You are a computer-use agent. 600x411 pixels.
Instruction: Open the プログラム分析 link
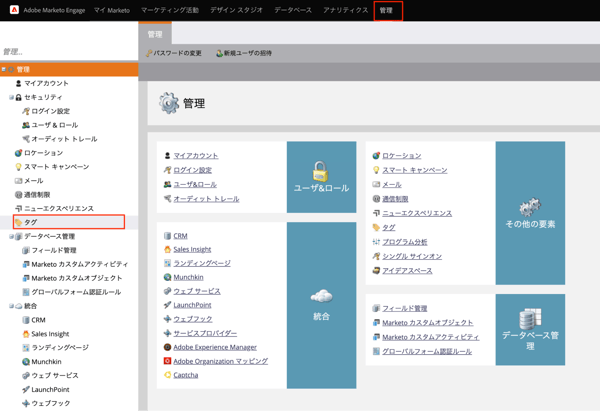[404, 242]
